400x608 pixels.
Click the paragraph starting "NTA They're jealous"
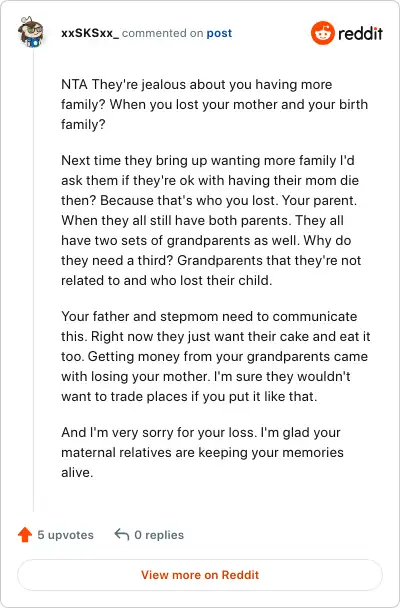(214, 105)
